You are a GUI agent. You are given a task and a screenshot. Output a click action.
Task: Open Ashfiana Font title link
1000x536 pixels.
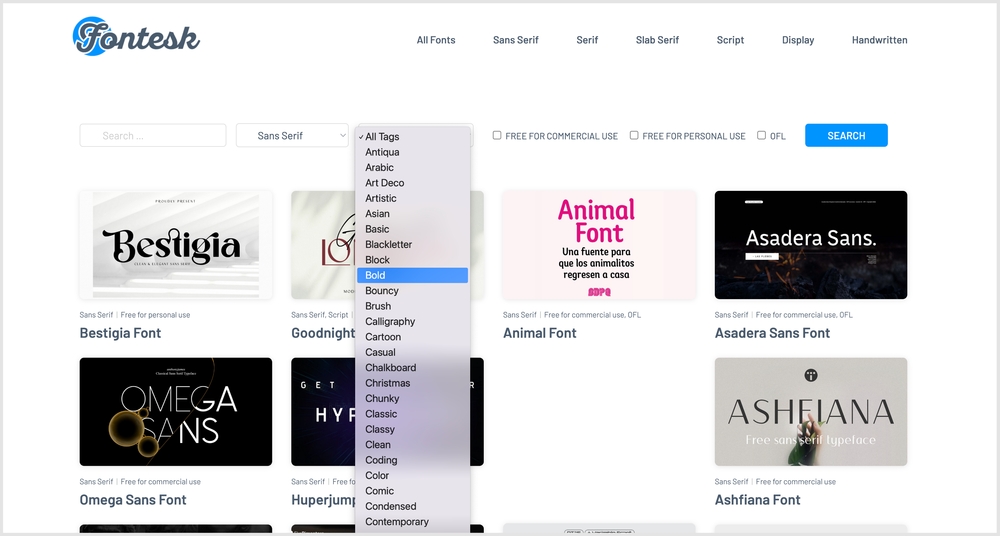pyautogui.click(x=757, y=500)
